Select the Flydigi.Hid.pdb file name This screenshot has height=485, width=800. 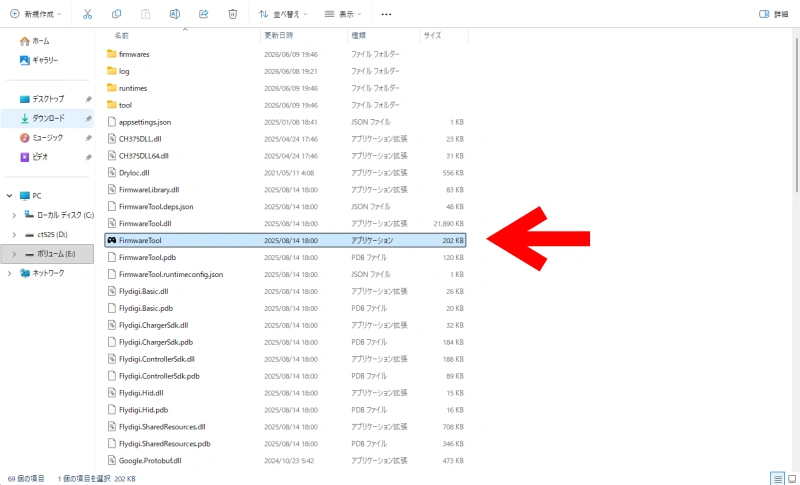click(143, 410)
